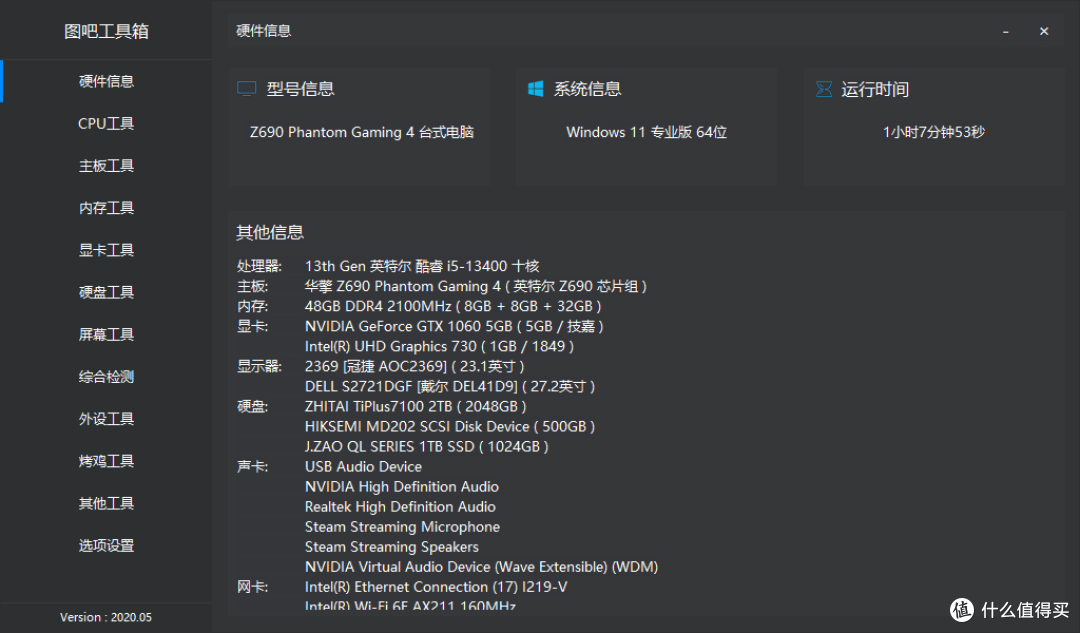
Task: Click NVIDIA High Definition Audio line
Action: tap(402, 486)
